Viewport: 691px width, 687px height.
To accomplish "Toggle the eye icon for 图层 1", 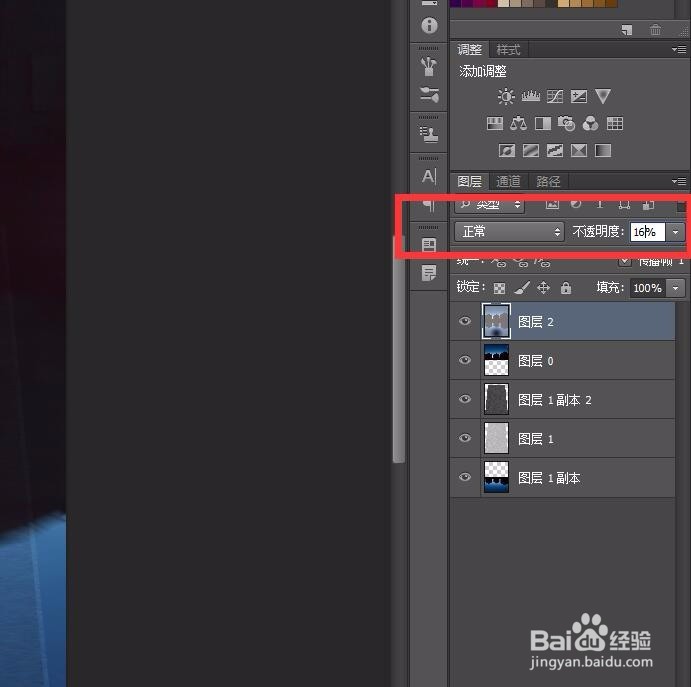I will point(464,438).
